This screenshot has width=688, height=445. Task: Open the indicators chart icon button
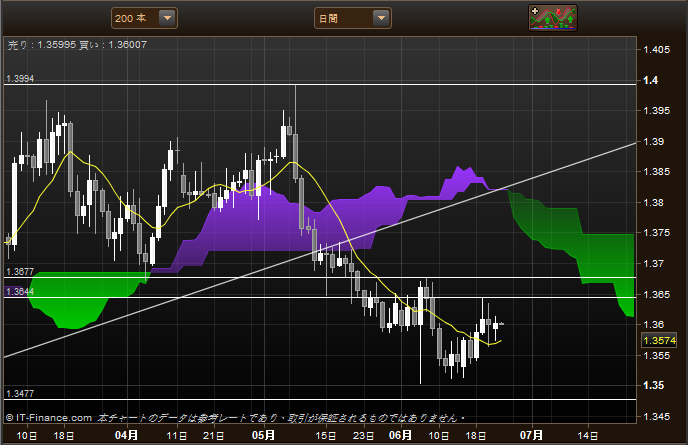[x=553, y=18]
